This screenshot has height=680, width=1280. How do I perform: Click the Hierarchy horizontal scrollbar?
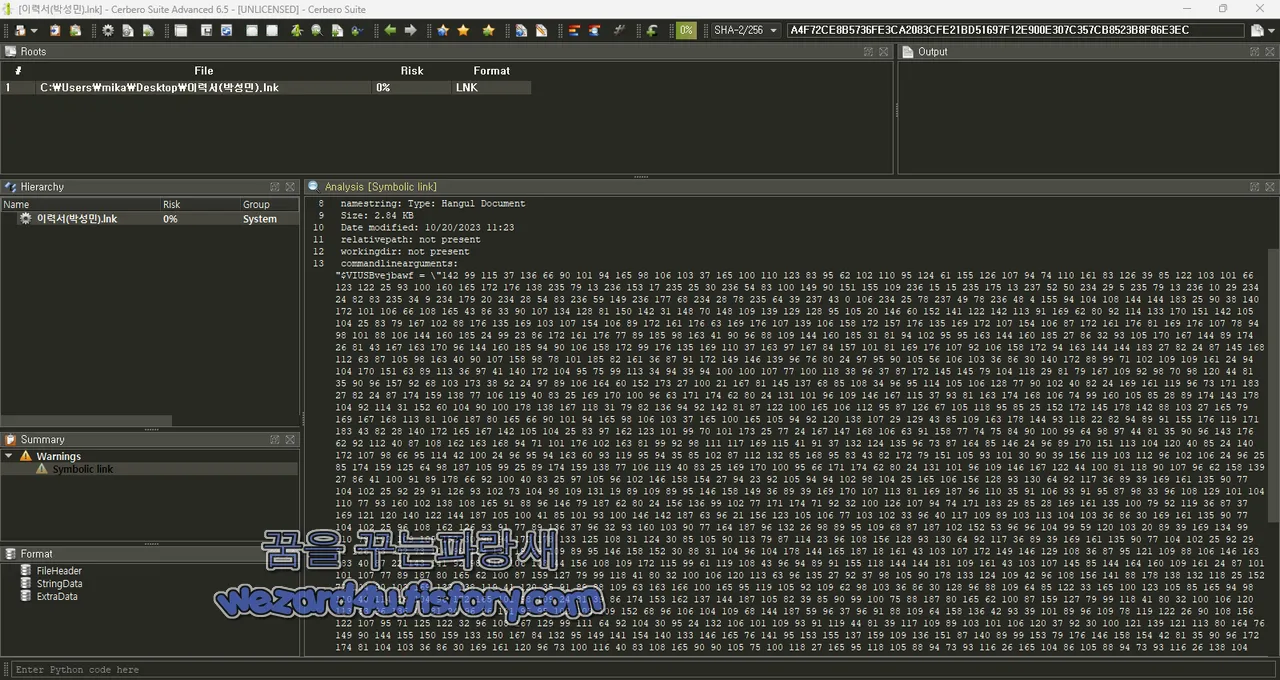pos(87,421)
